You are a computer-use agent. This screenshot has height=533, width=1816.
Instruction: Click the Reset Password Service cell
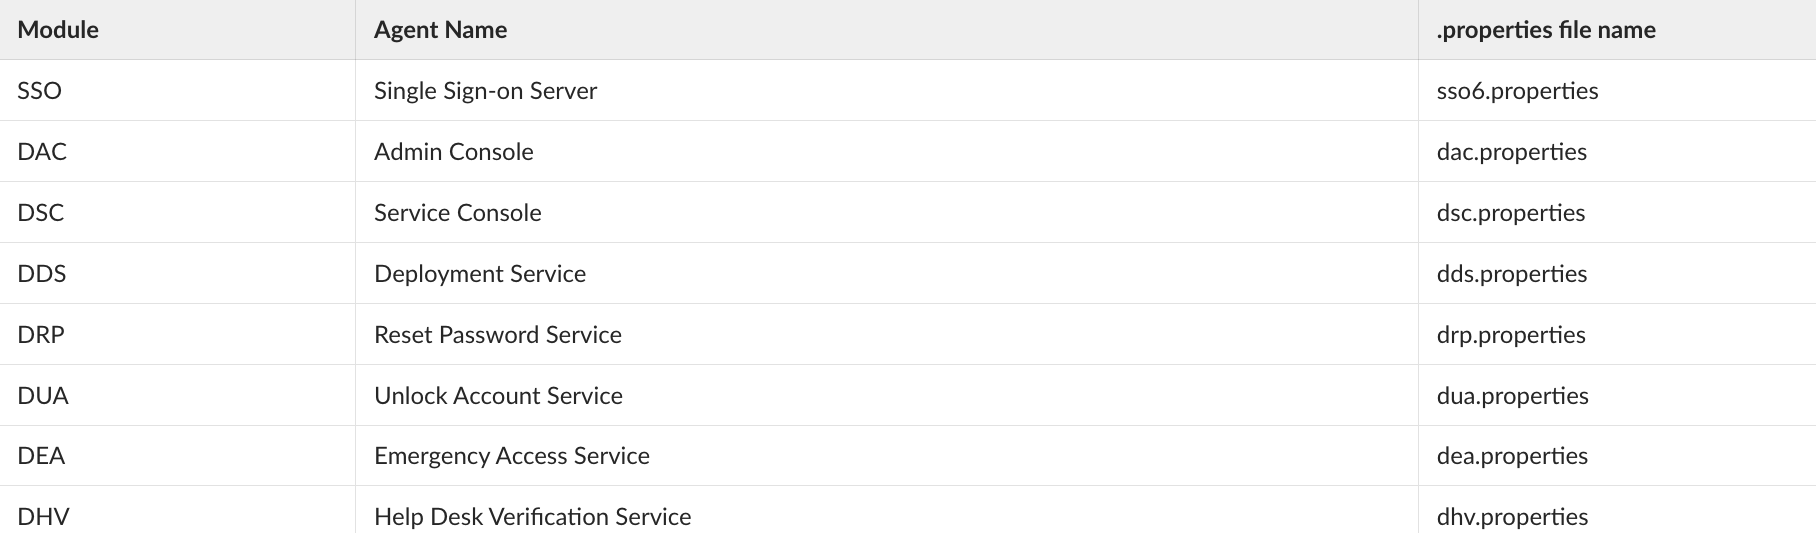pos(497,335)
